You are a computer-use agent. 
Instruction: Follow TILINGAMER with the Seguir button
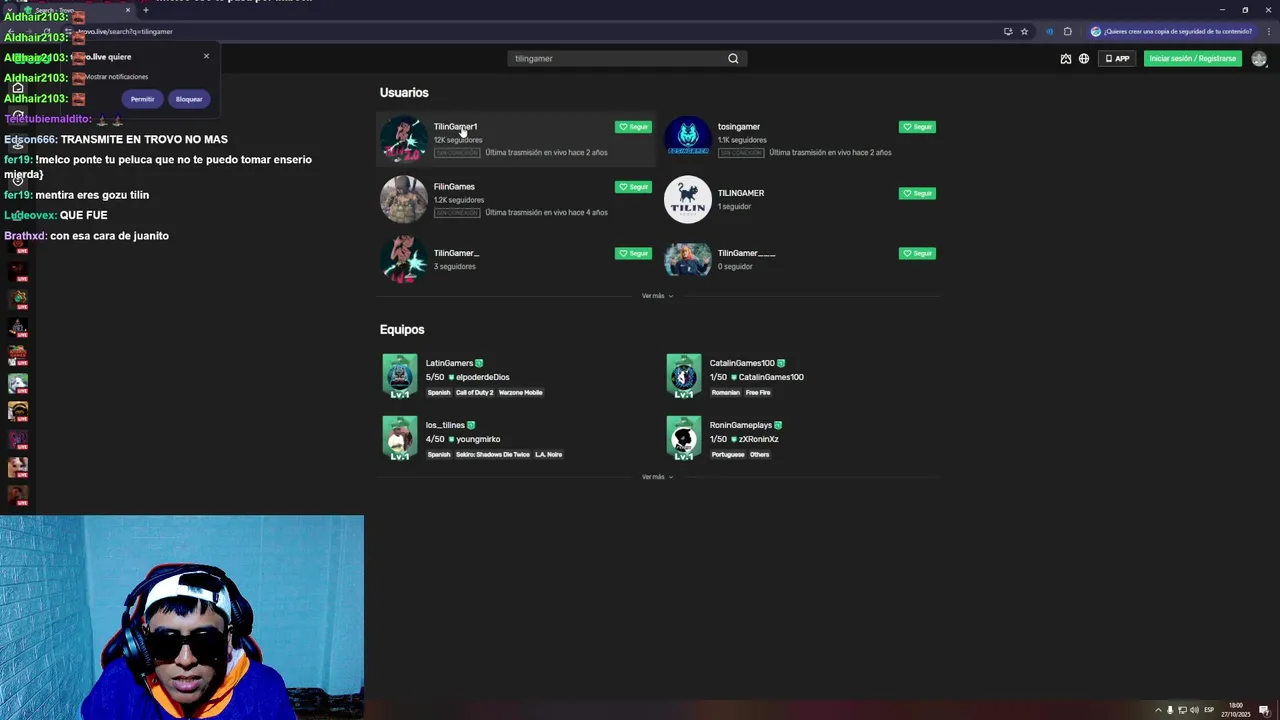click(917, 193)
